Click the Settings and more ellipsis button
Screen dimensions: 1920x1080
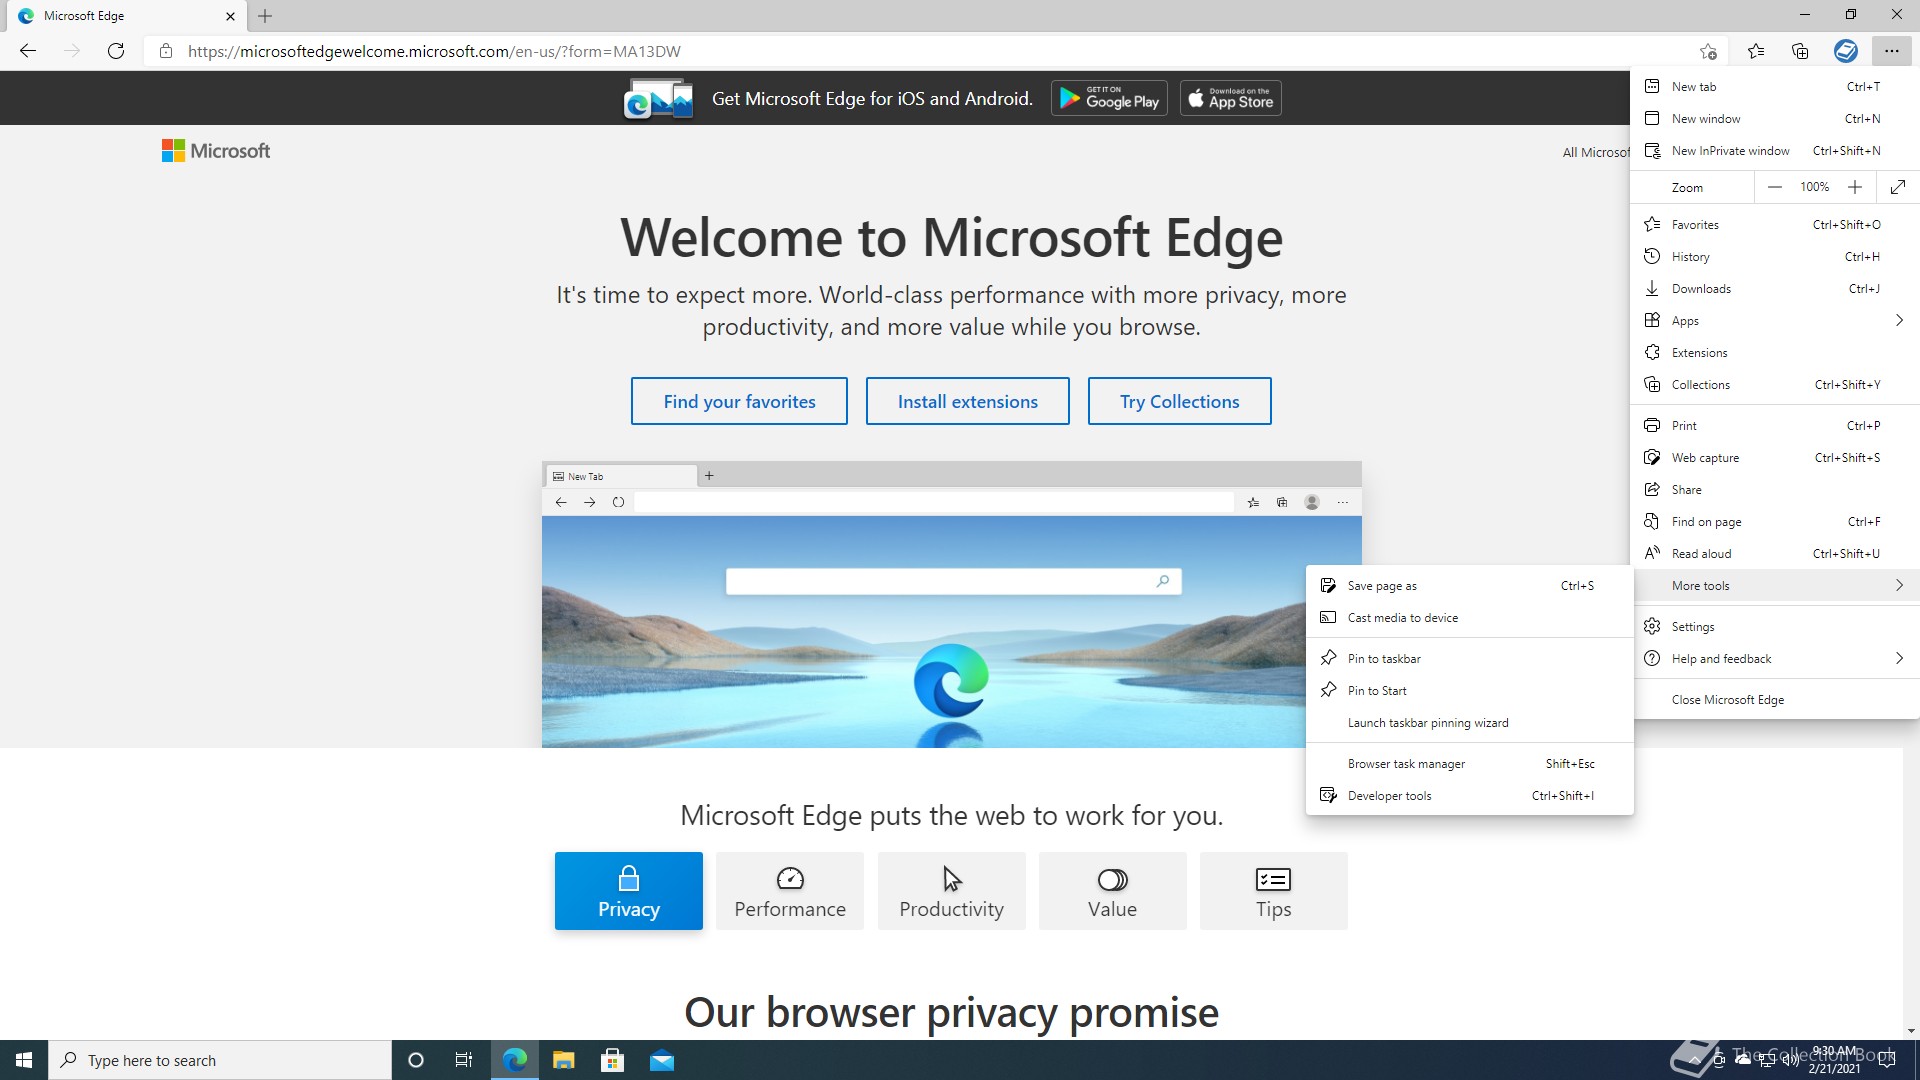tap(1891, 51)
